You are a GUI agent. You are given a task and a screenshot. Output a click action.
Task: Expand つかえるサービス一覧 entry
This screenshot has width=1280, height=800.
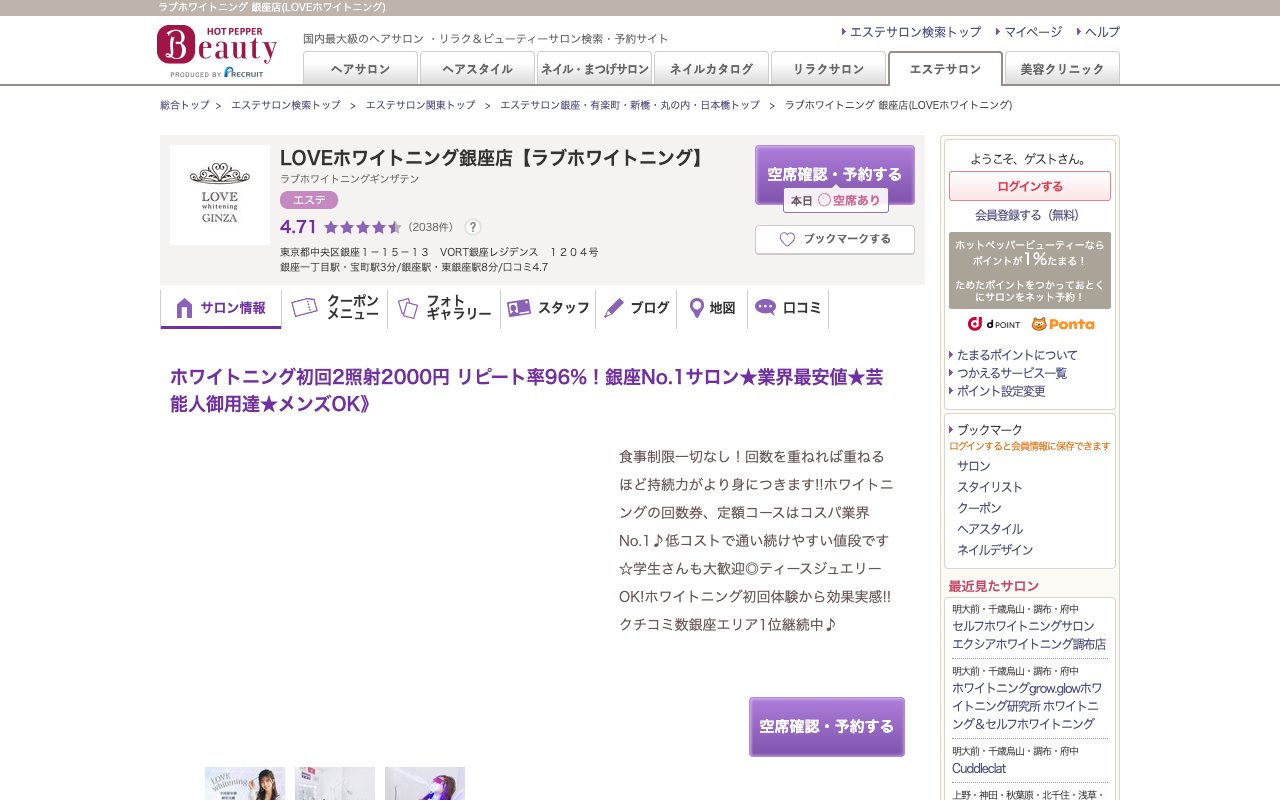tap(1010, 373)
